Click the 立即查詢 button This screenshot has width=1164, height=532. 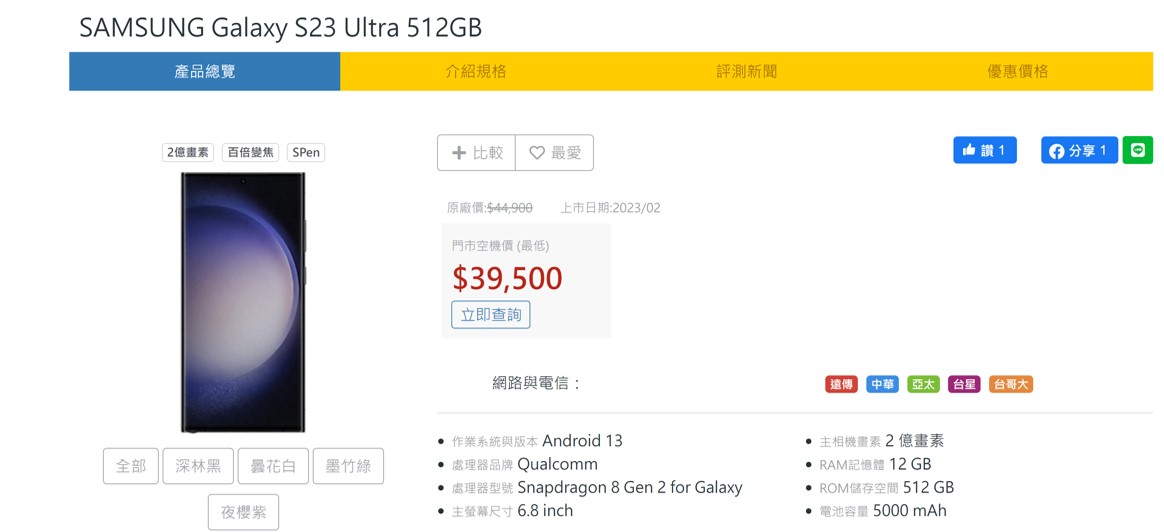coord(491,315)
